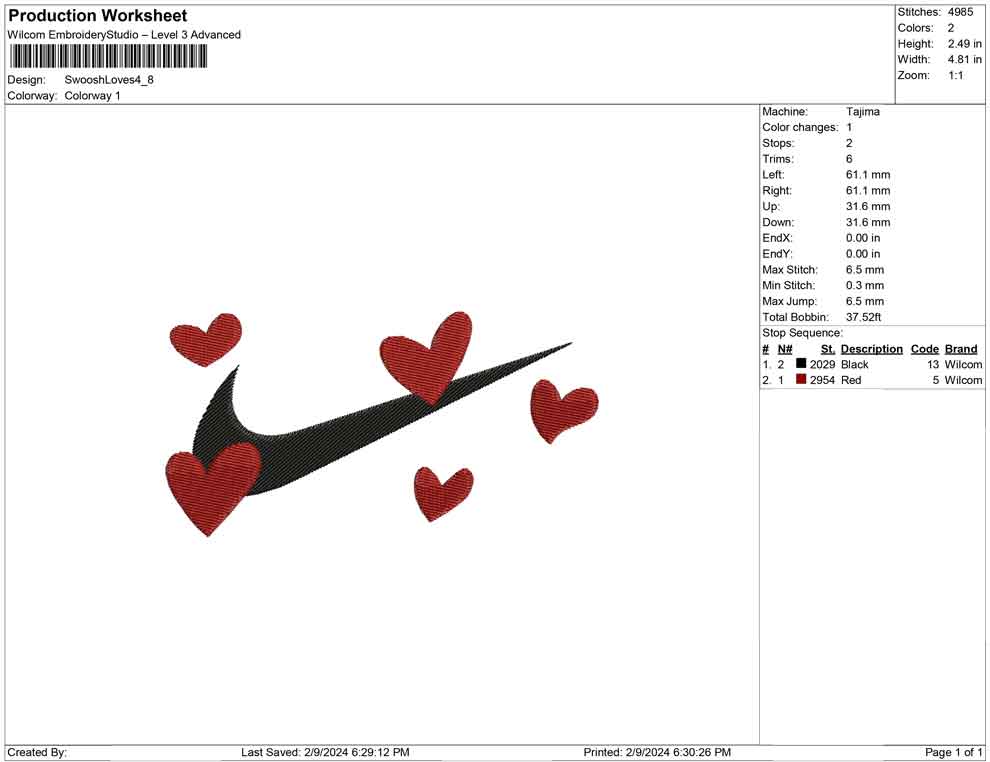
Task: Click the machine value 'Tajima'
Action: pyautogui.click(x=862, y=112)
